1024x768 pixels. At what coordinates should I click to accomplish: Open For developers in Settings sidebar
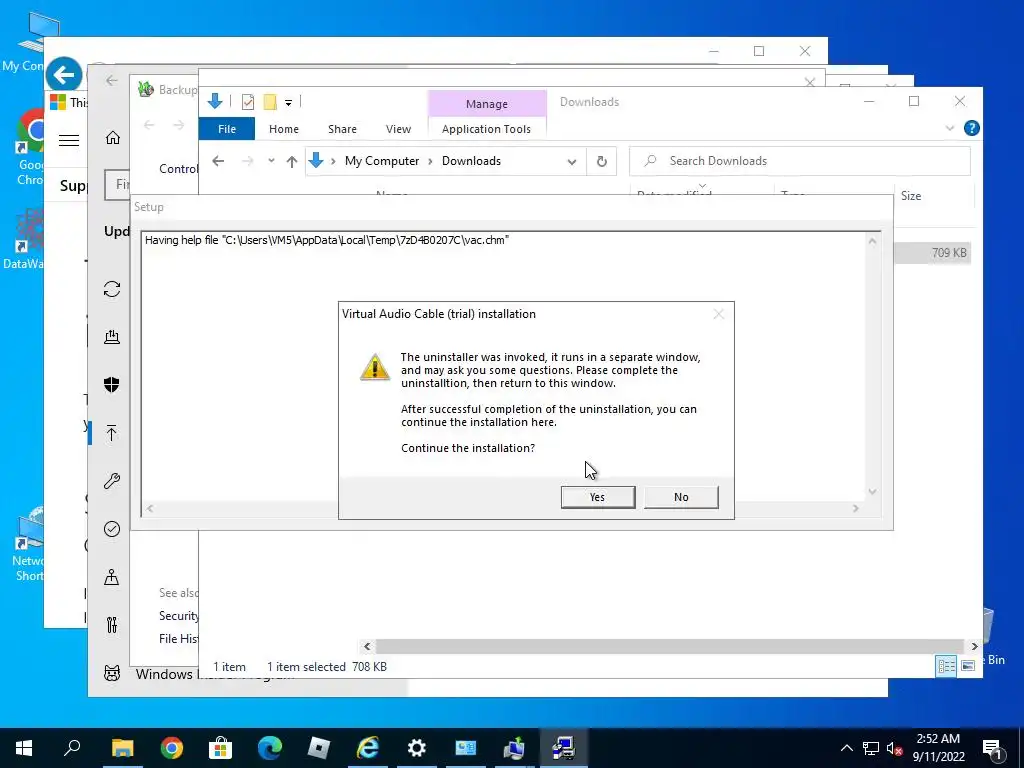pyautogui.click(x=112, y=625)
